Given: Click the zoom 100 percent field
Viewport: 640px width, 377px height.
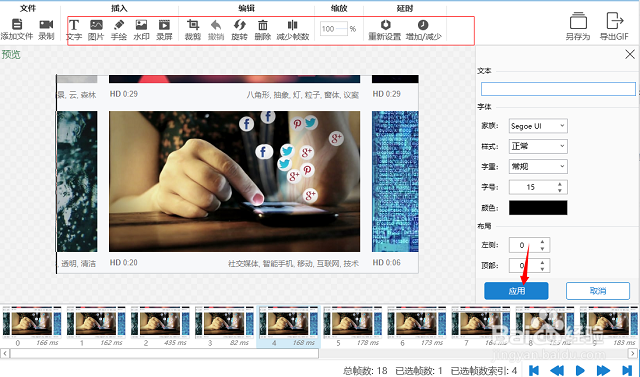Looking at the screenshot, I should pos(334,29).
